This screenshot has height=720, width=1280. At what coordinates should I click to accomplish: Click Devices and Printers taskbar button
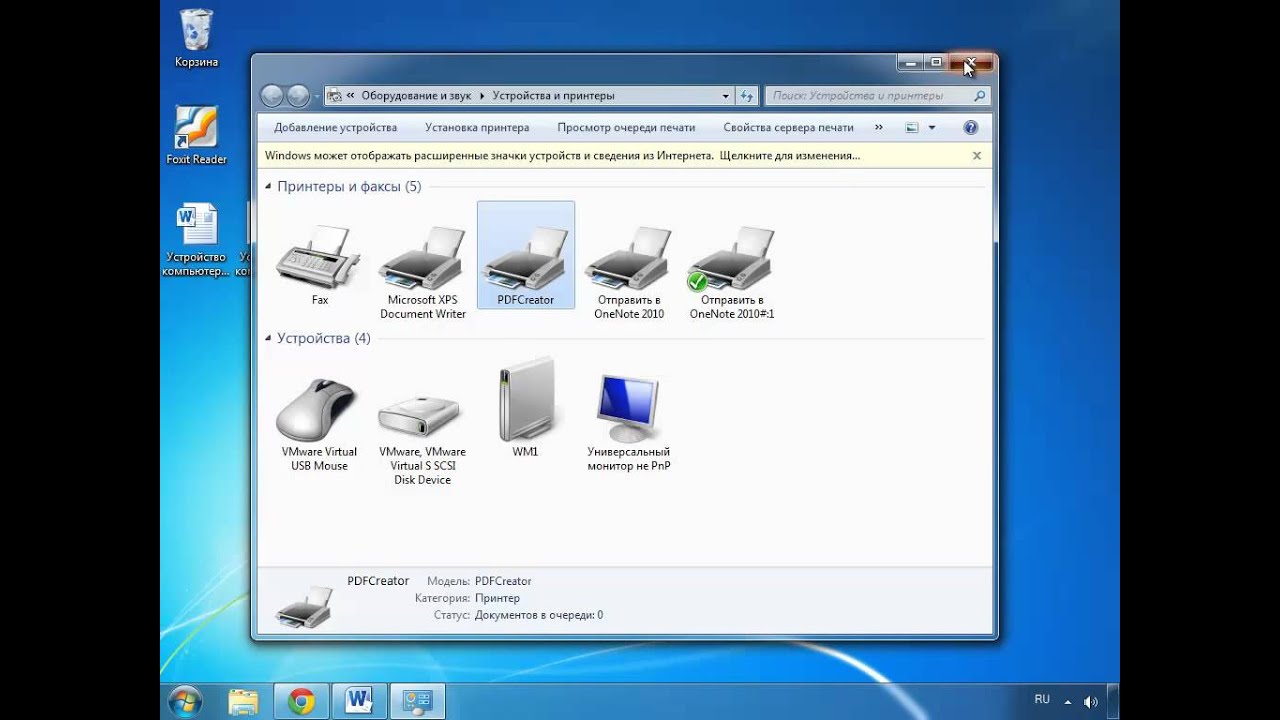(x=417, y=702)
